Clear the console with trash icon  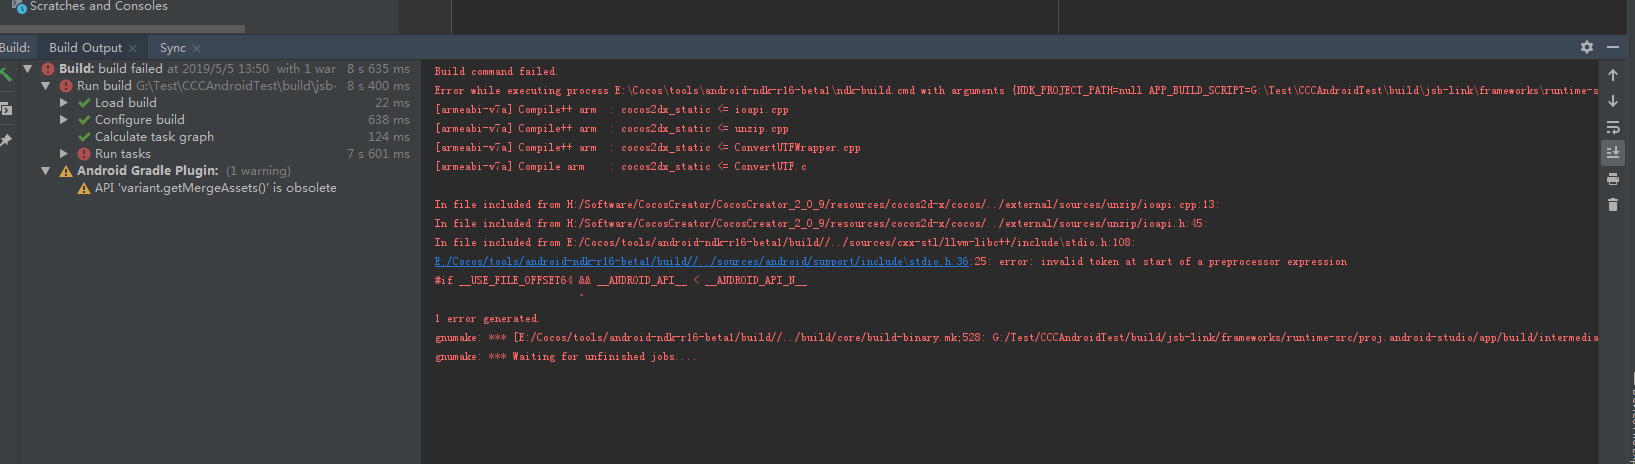coord(1613,205)
